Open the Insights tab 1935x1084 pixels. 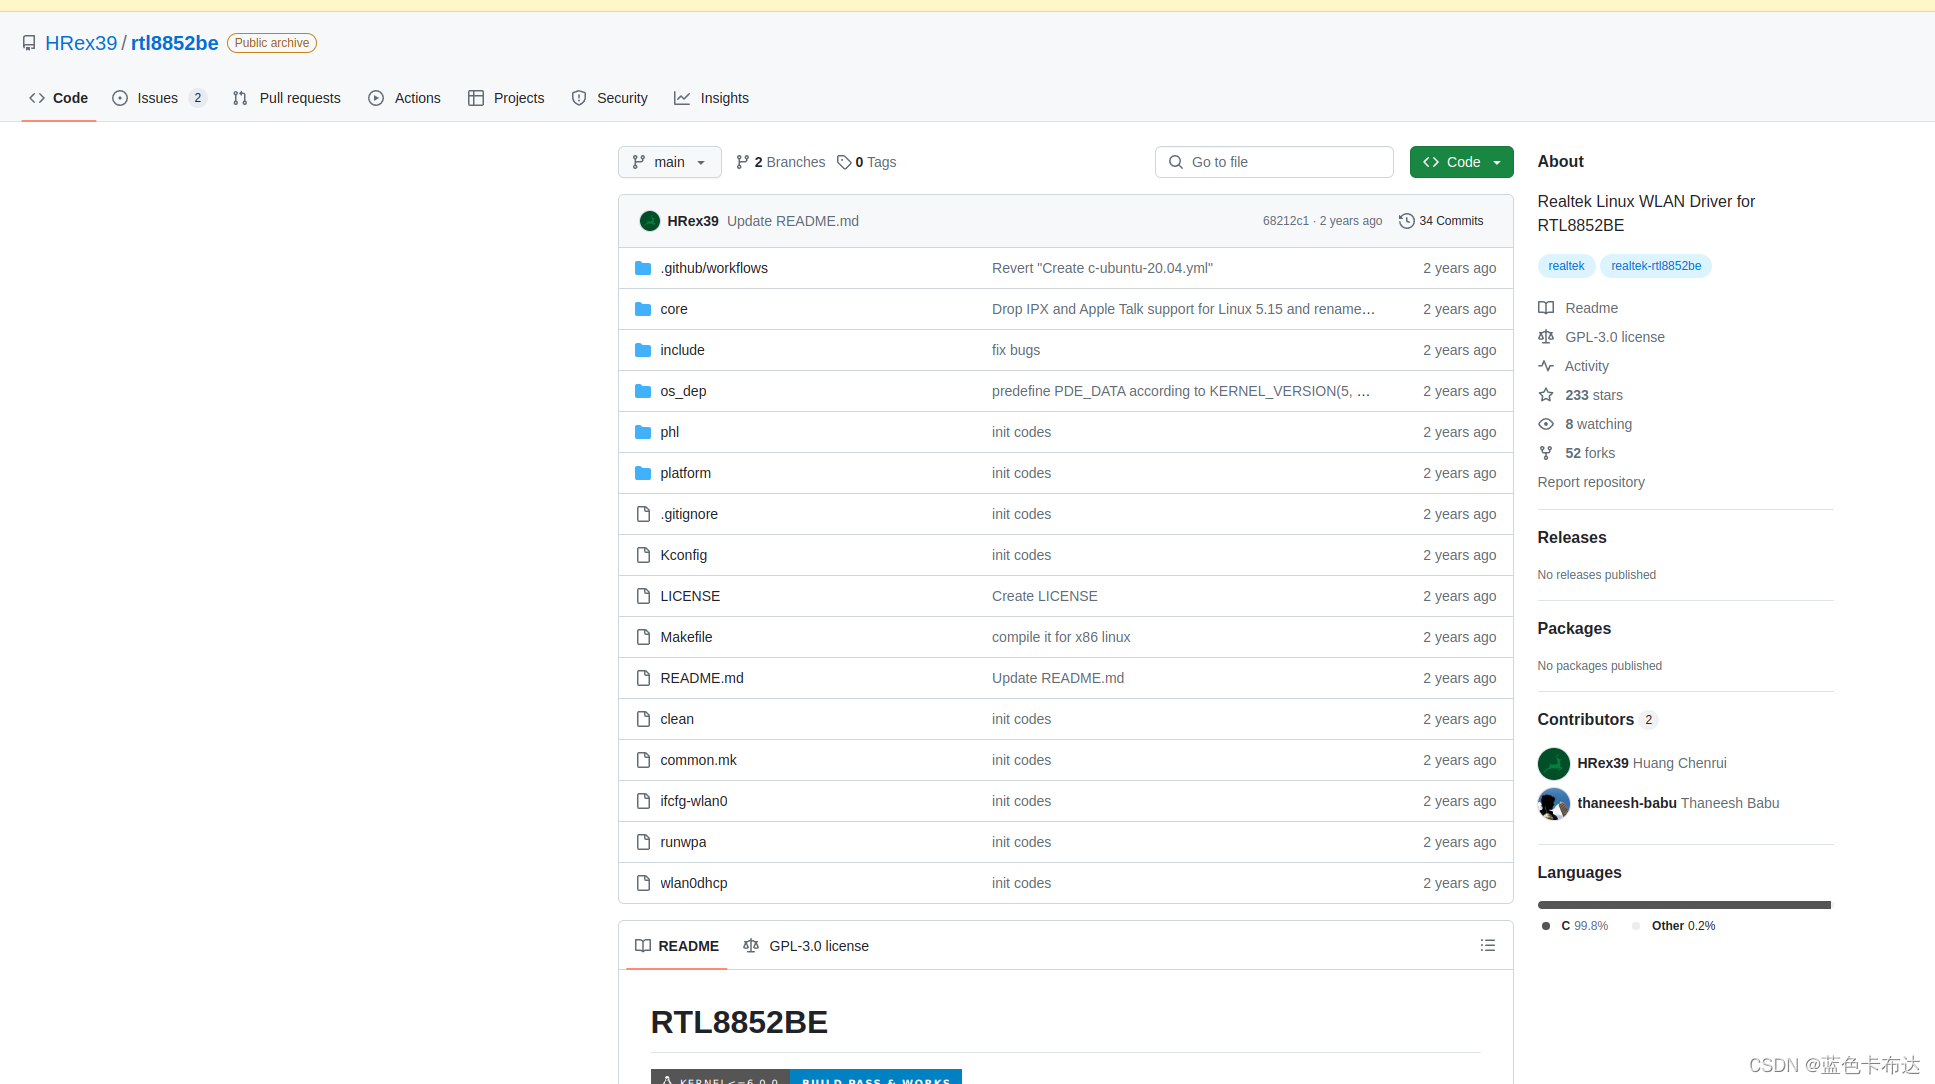(712, 98)
